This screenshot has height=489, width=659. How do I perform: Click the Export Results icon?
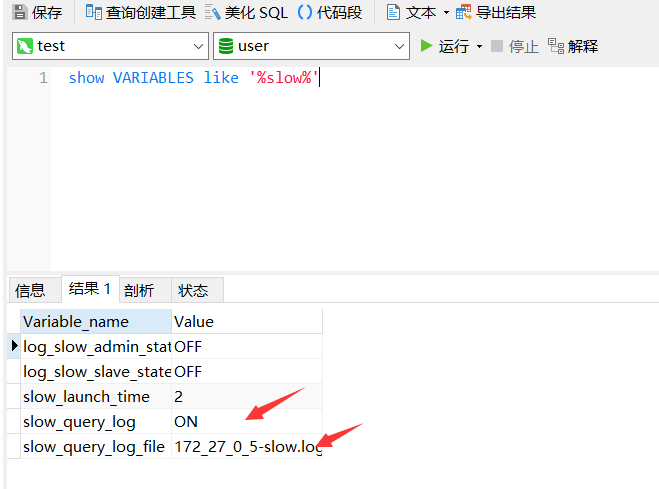pos(464,12)
